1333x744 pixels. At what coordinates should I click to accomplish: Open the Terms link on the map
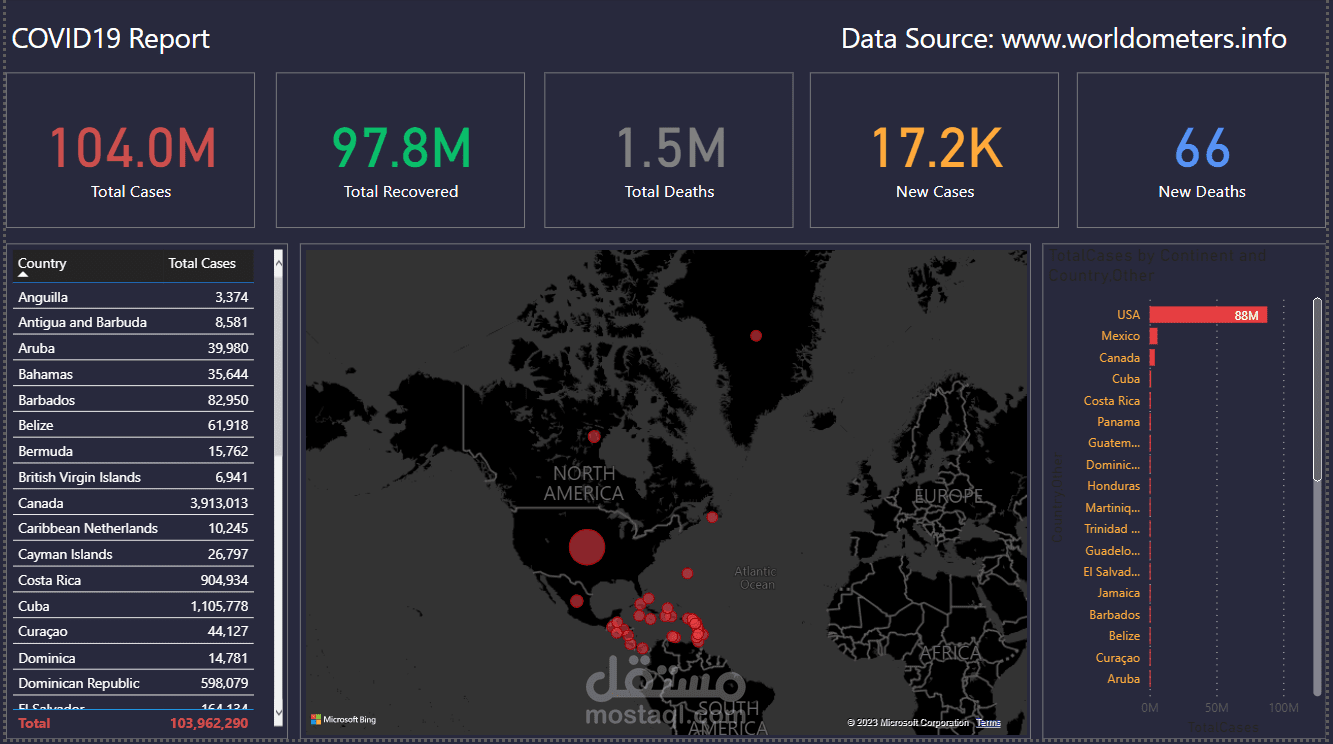click(988, 723)
